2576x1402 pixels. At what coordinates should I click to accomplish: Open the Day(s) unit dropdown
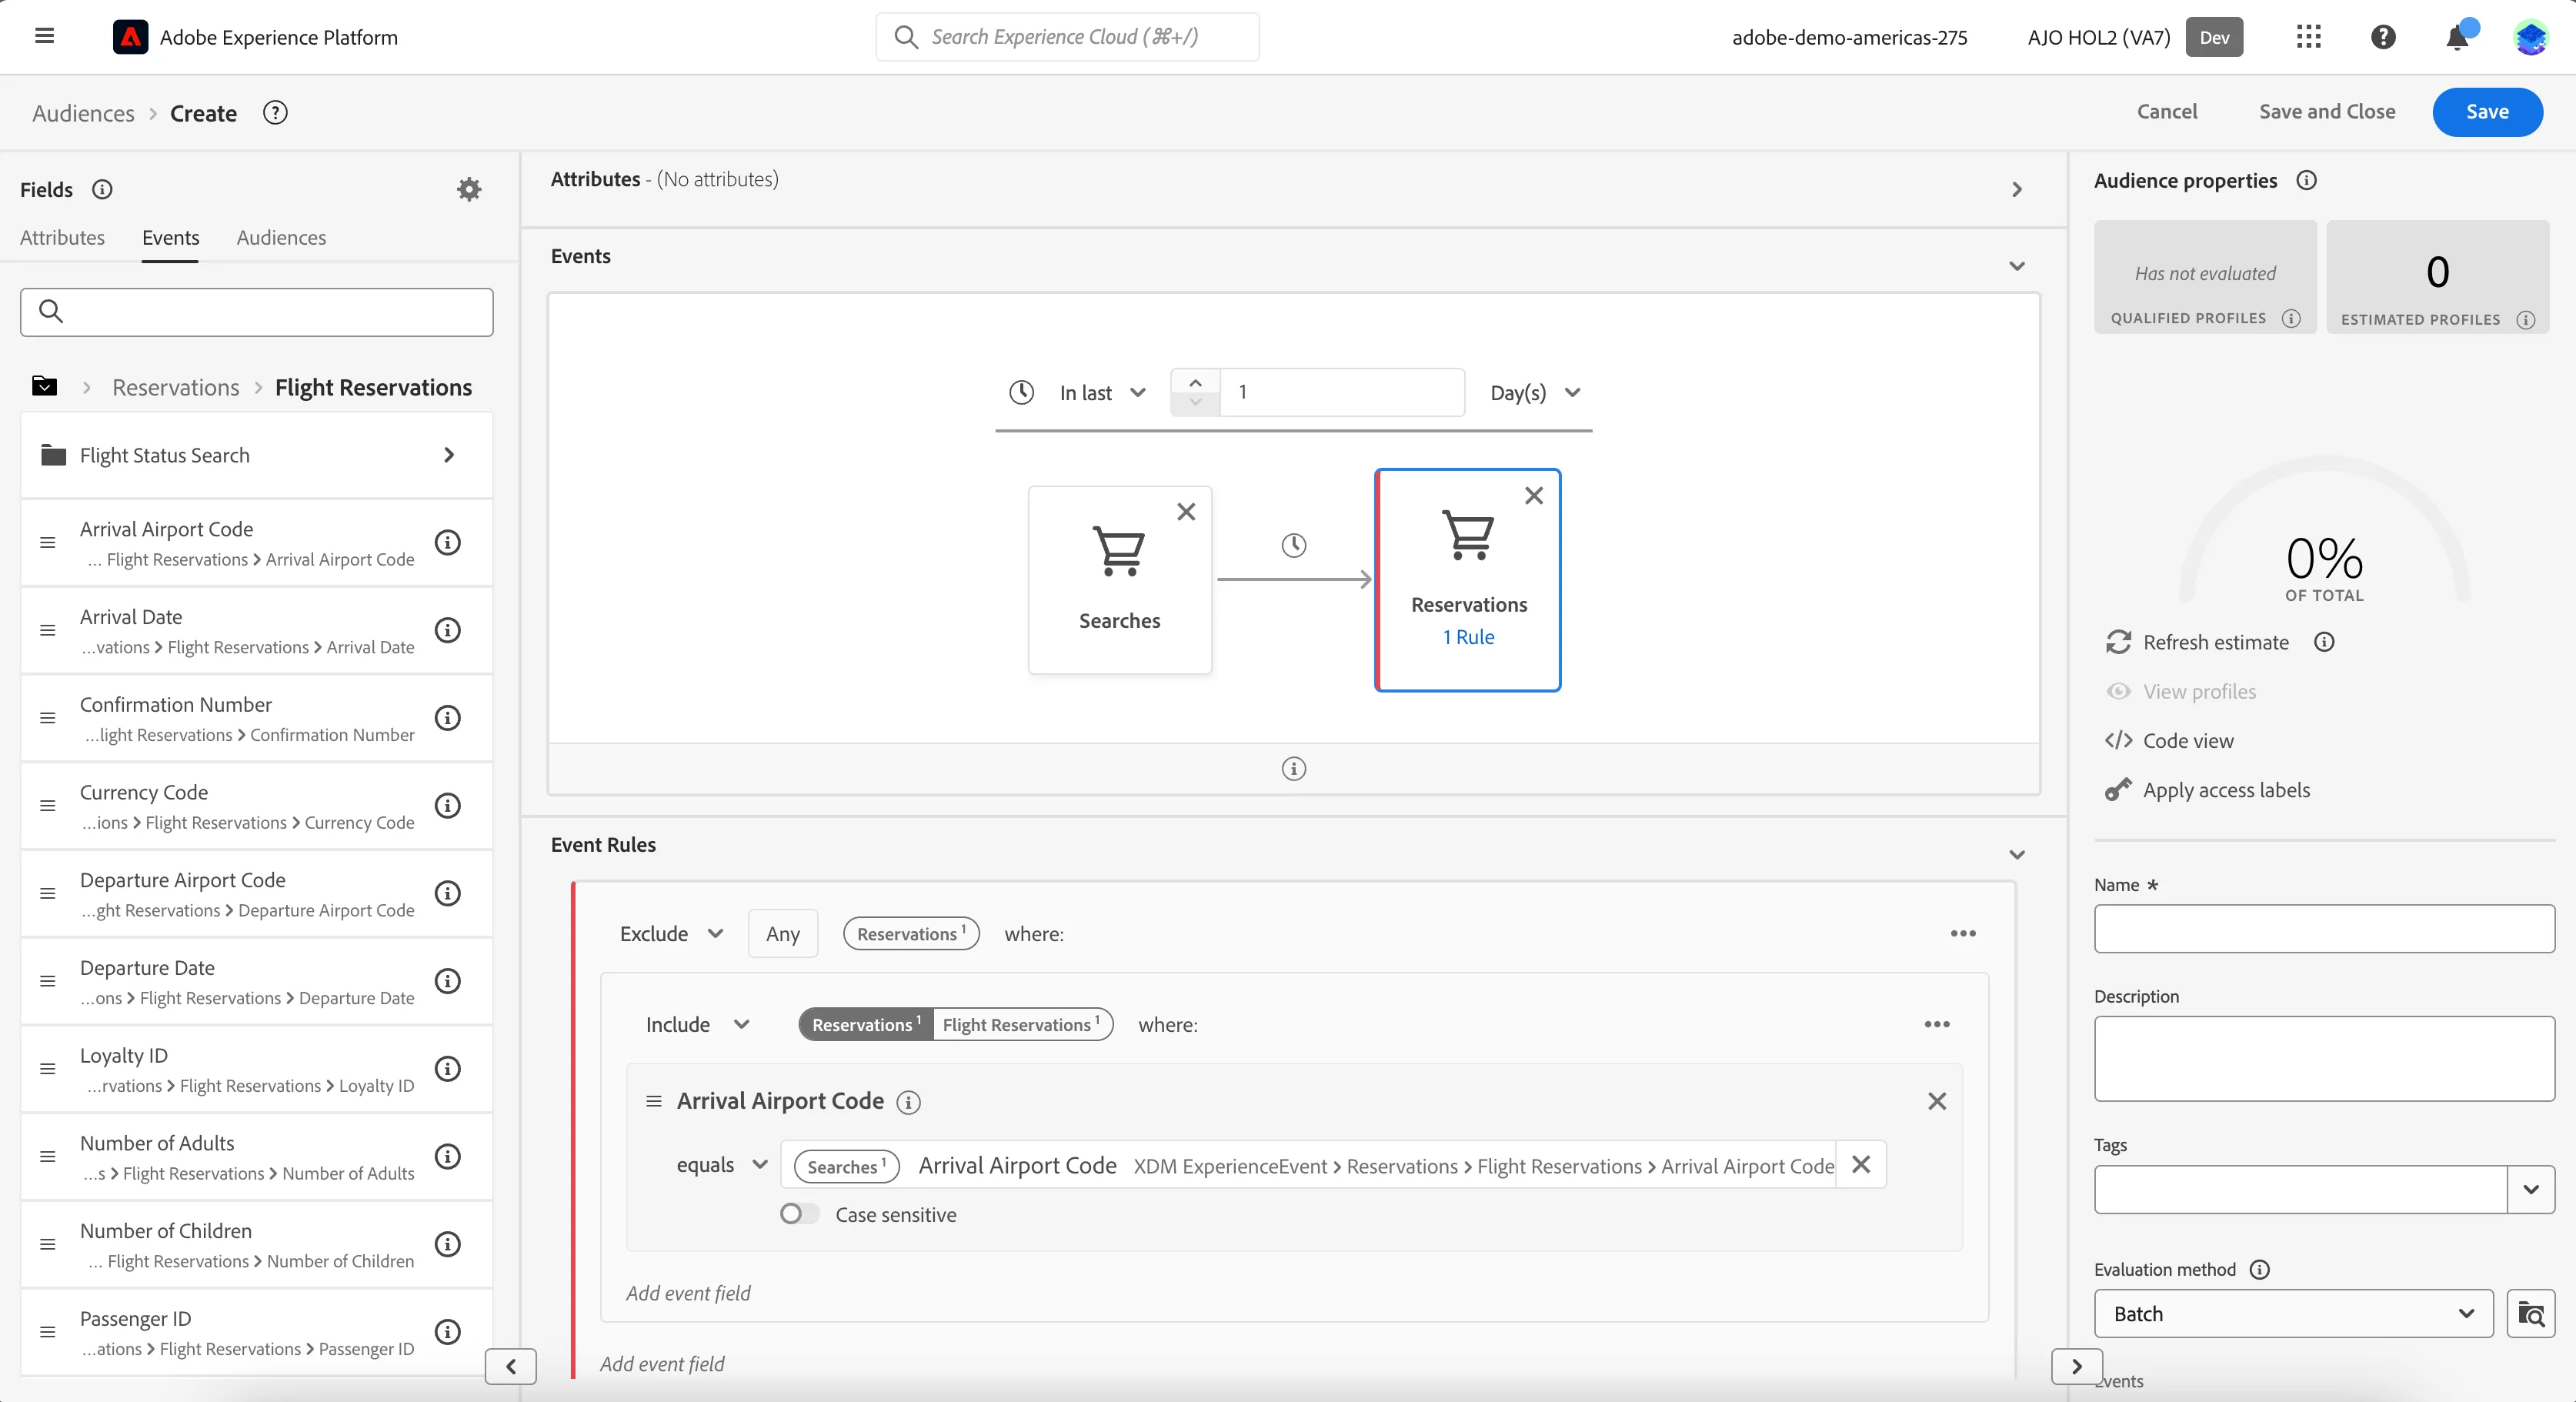click(1535, 393)
